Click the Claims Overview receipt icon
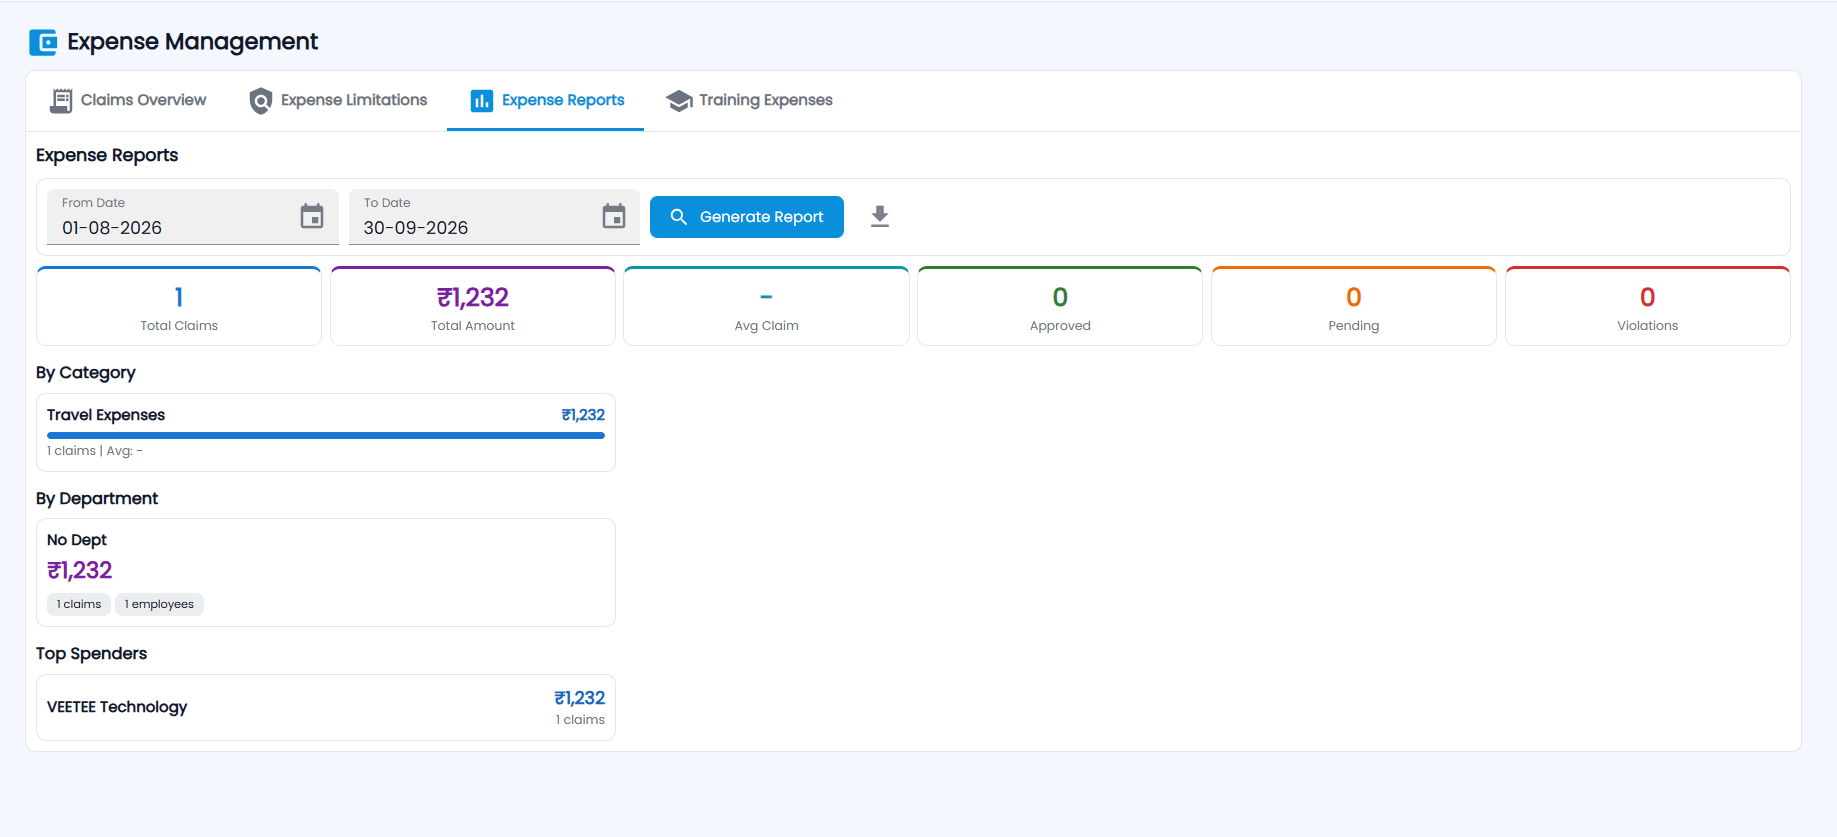This screenshot has width=1837, height=837. tap(61, 100)
